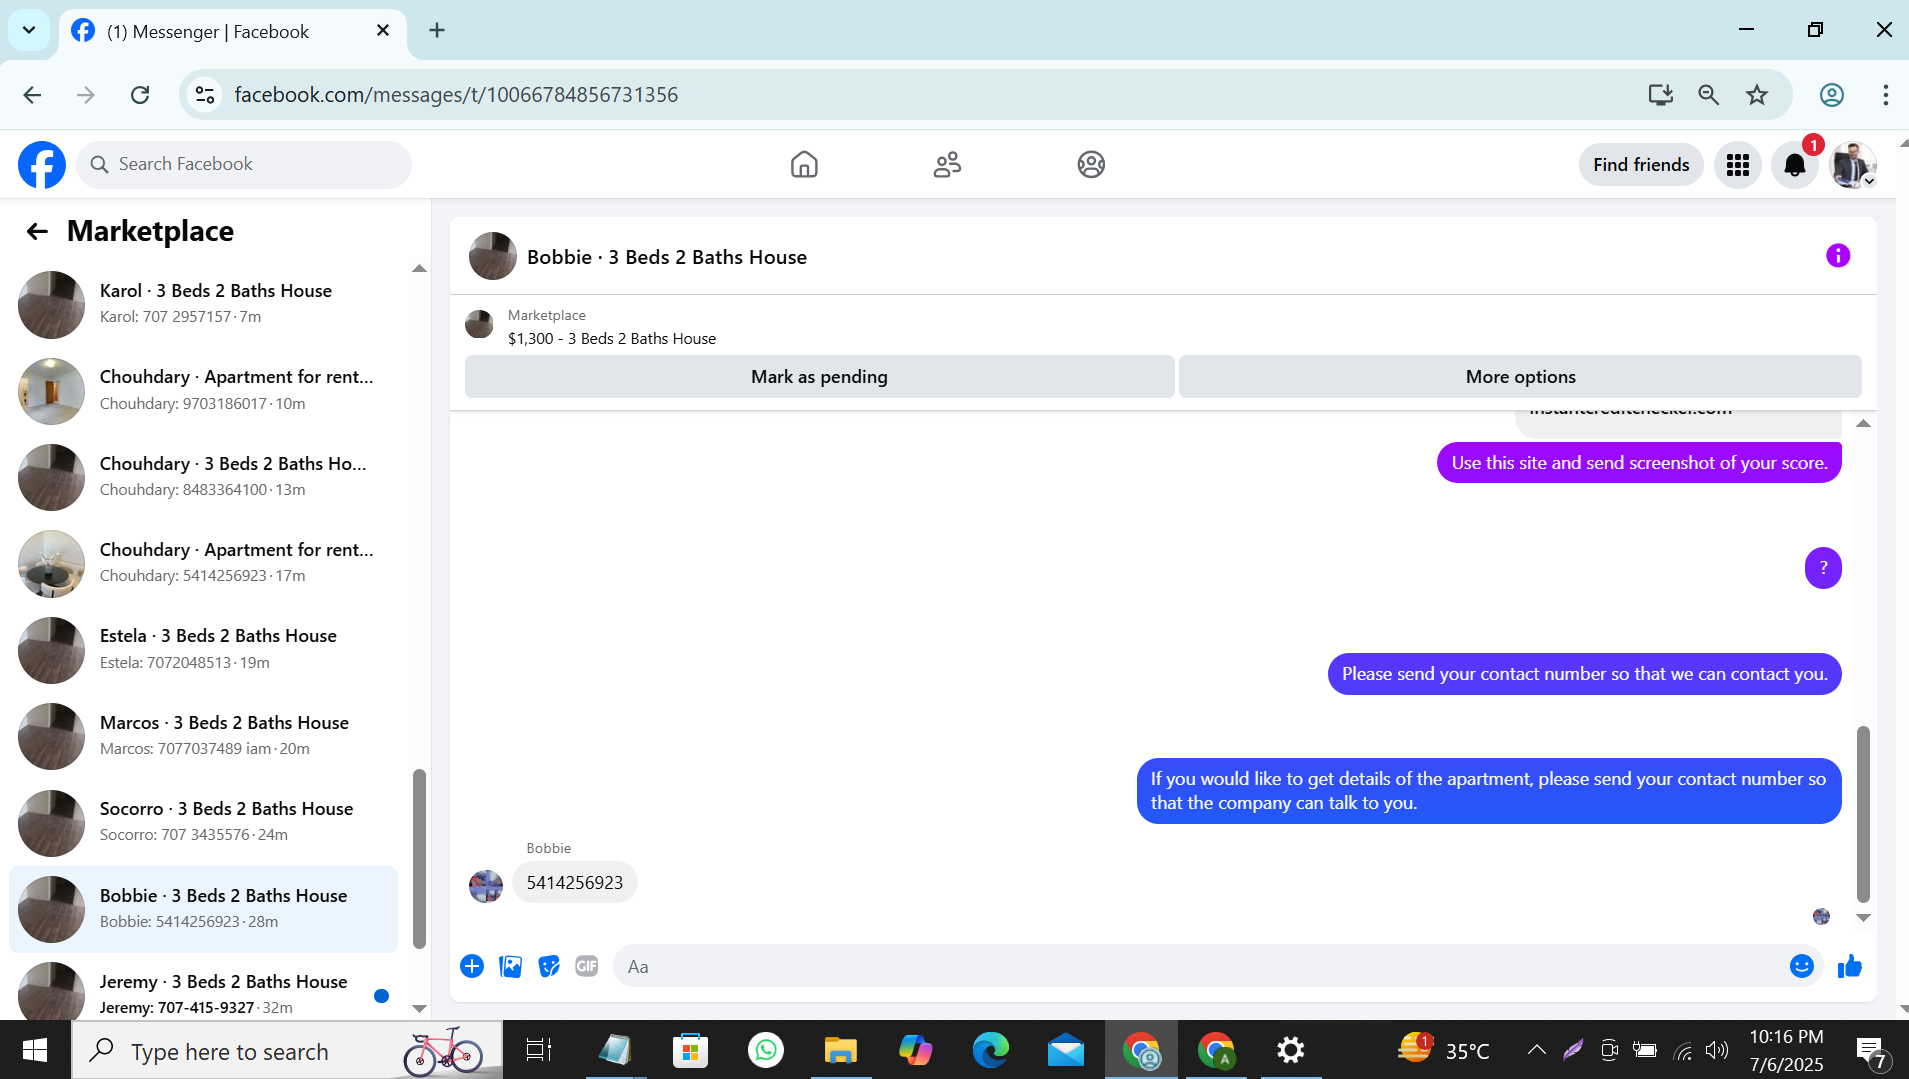Viewport: 1909px width, 1079px height.
Task: Open conversation information with the purple info icon
Action: coord(1838,256)
